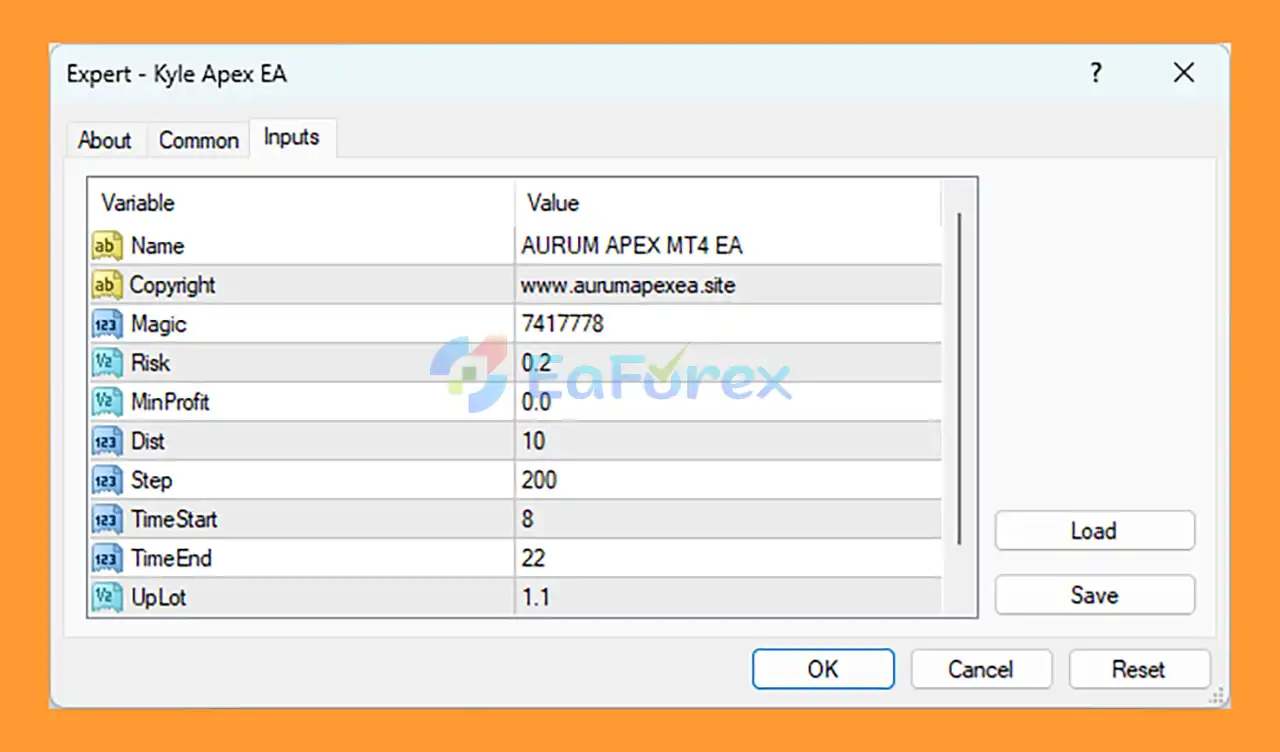Save the input settings
Image resolution: width=1280 pixels, height=752 pixels.
tap(1094, 595)
